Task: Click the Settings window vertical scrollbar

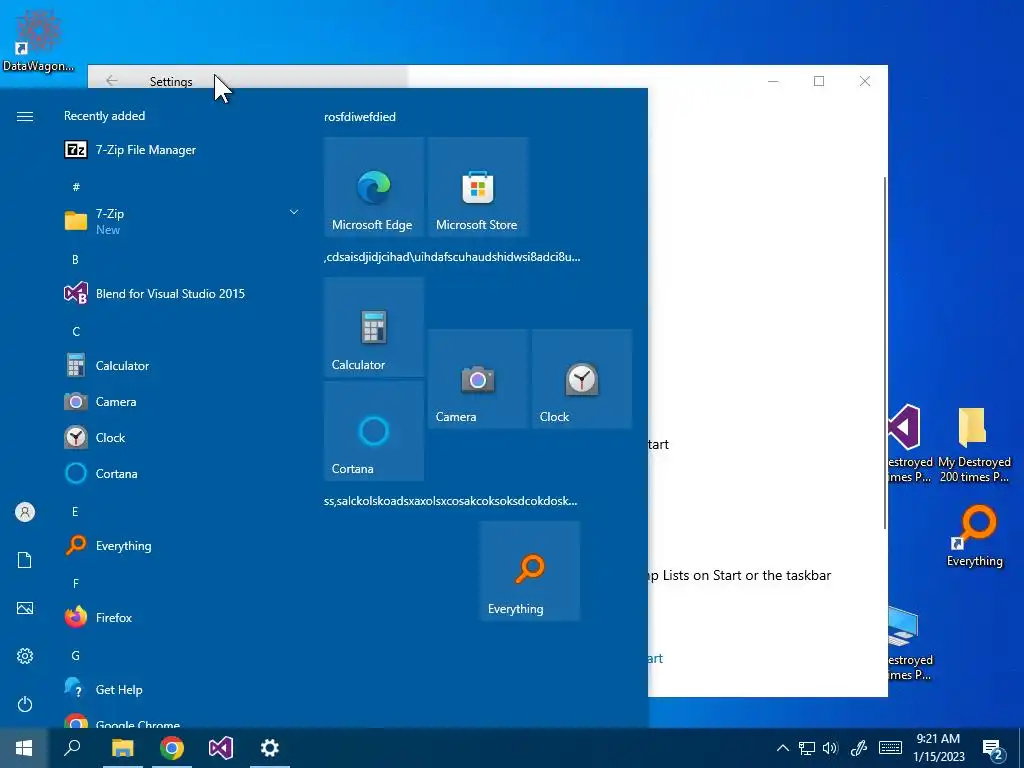Action: [x=885, y=353]
